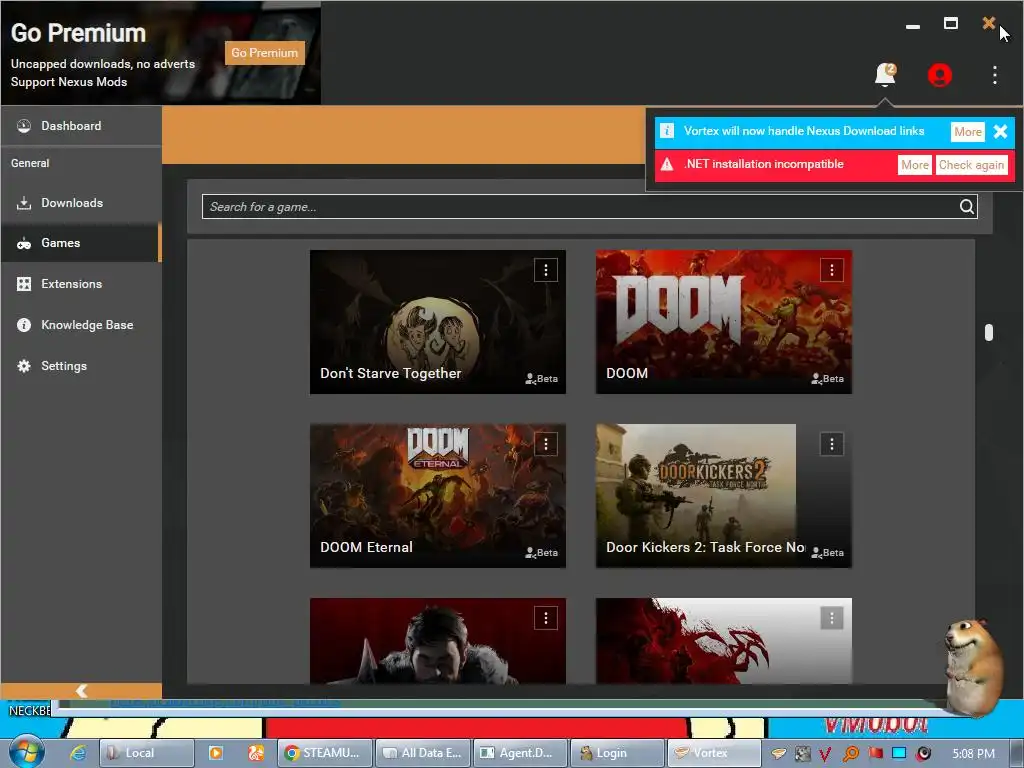Select the DOOM game thumbnail
Viewport: 1024px width, 768px height.
[724, 322]
